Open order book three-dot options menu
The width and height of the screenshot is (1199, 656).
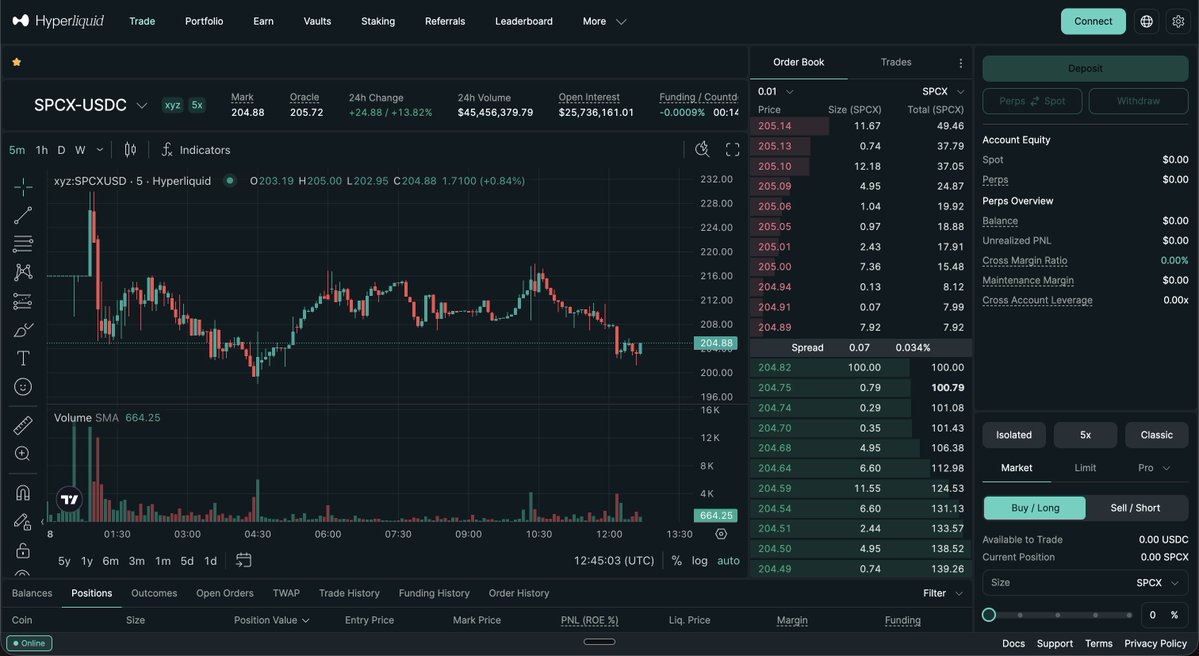[x=960, y=63]
